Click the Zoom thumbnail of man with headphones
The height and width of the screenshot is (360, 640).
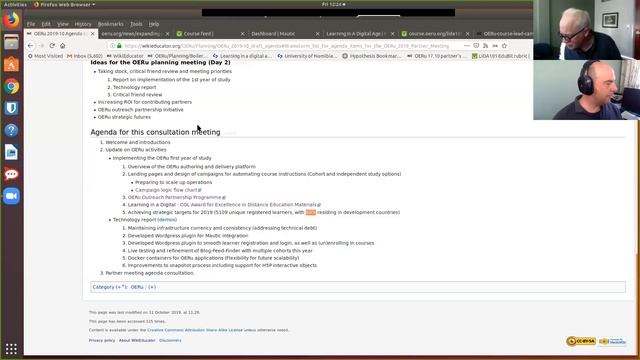(587, 90)
